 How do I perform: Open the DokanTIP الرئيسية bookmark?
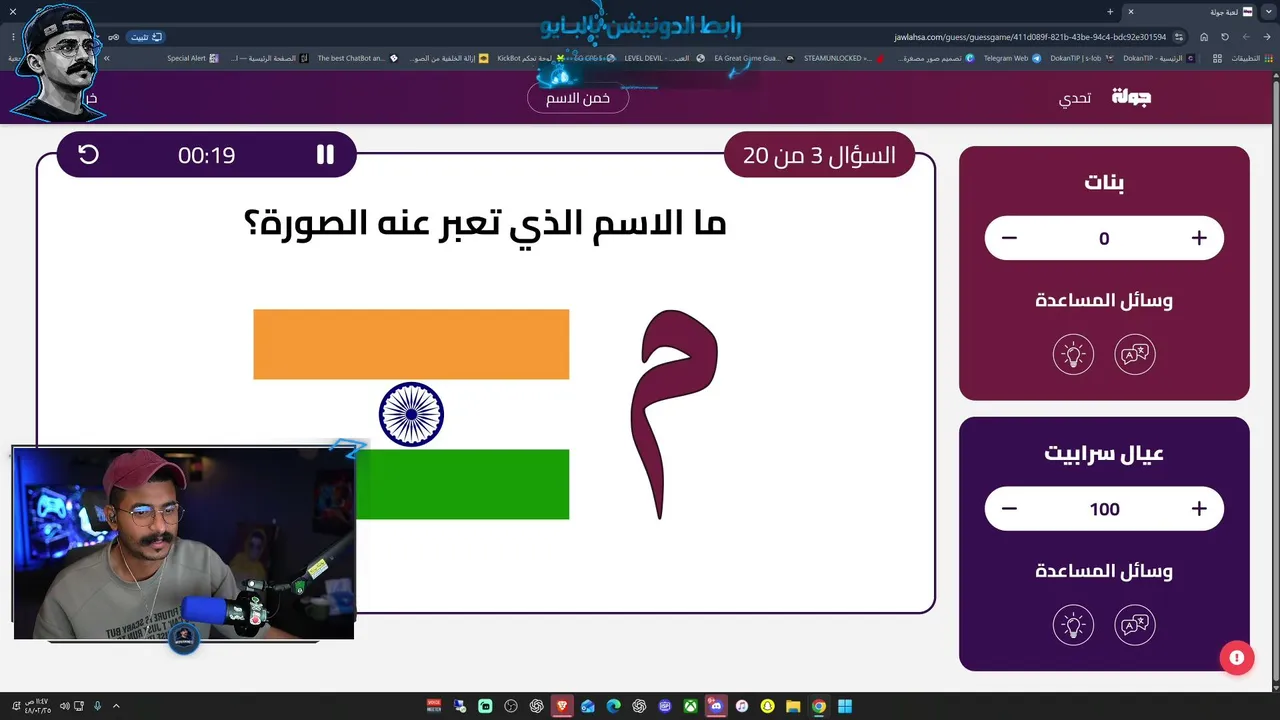coord(1158,58)
